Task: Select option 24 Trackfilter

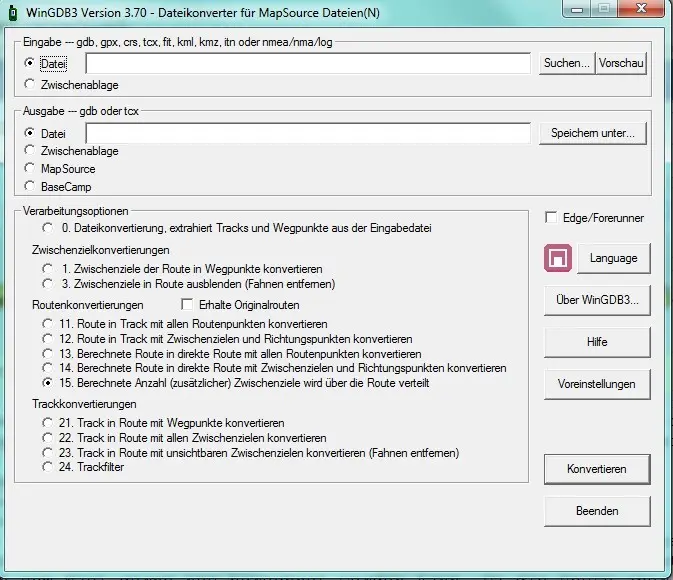Action: [47, 467]
